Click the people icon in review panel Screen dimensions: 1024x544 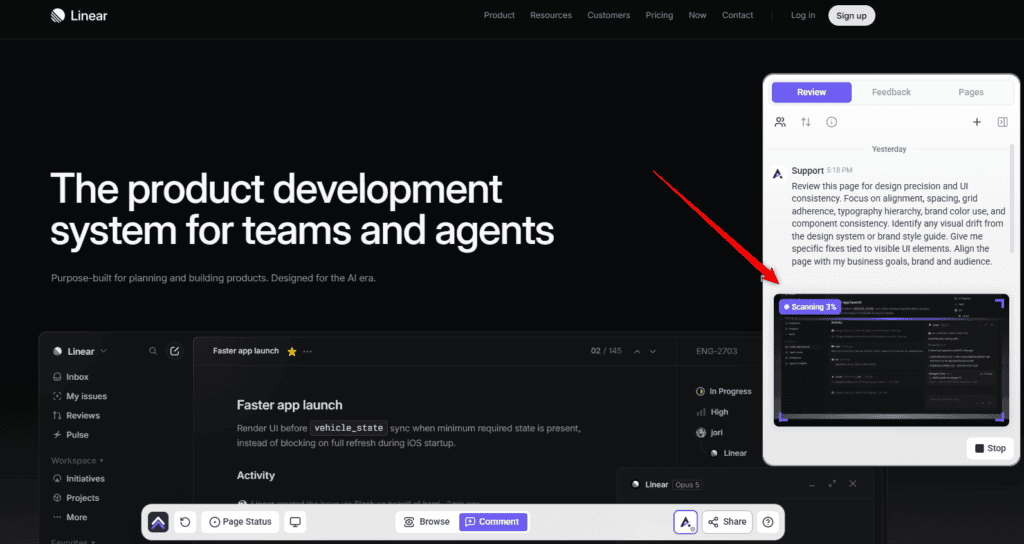(780, 122)
